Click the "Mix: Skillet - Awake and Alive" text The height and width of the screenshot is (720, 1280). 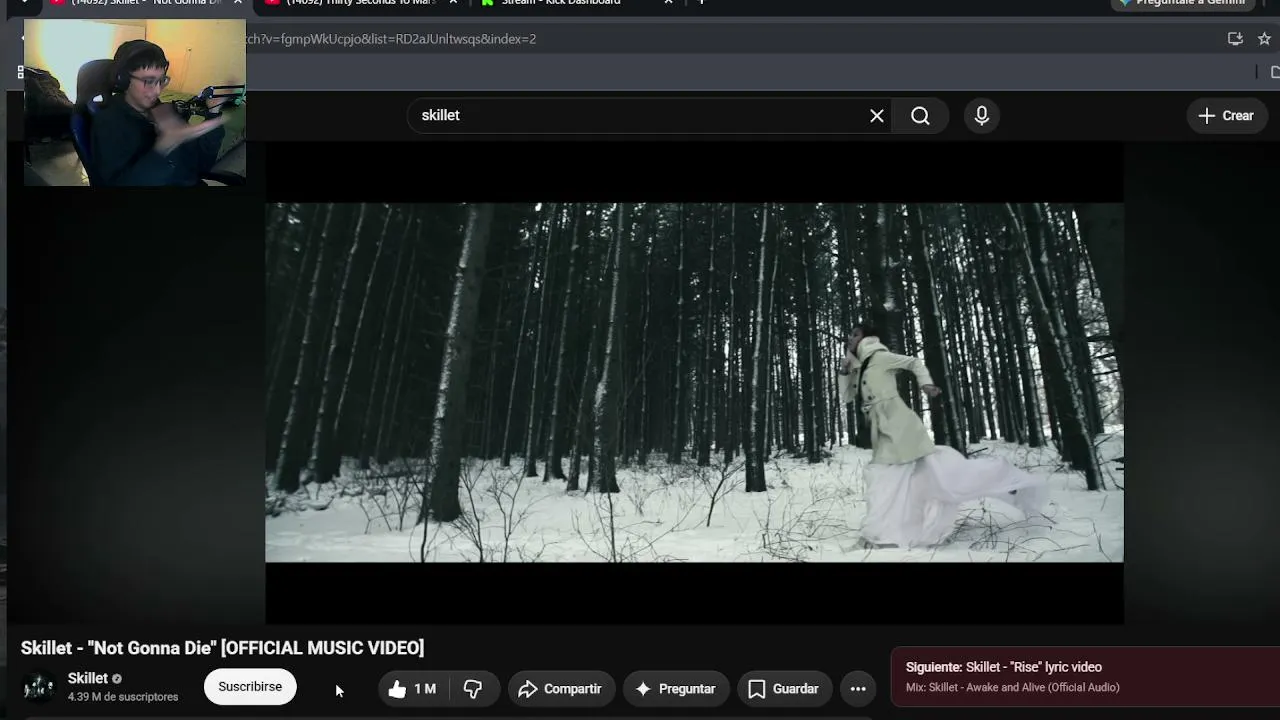(1012, 688)
